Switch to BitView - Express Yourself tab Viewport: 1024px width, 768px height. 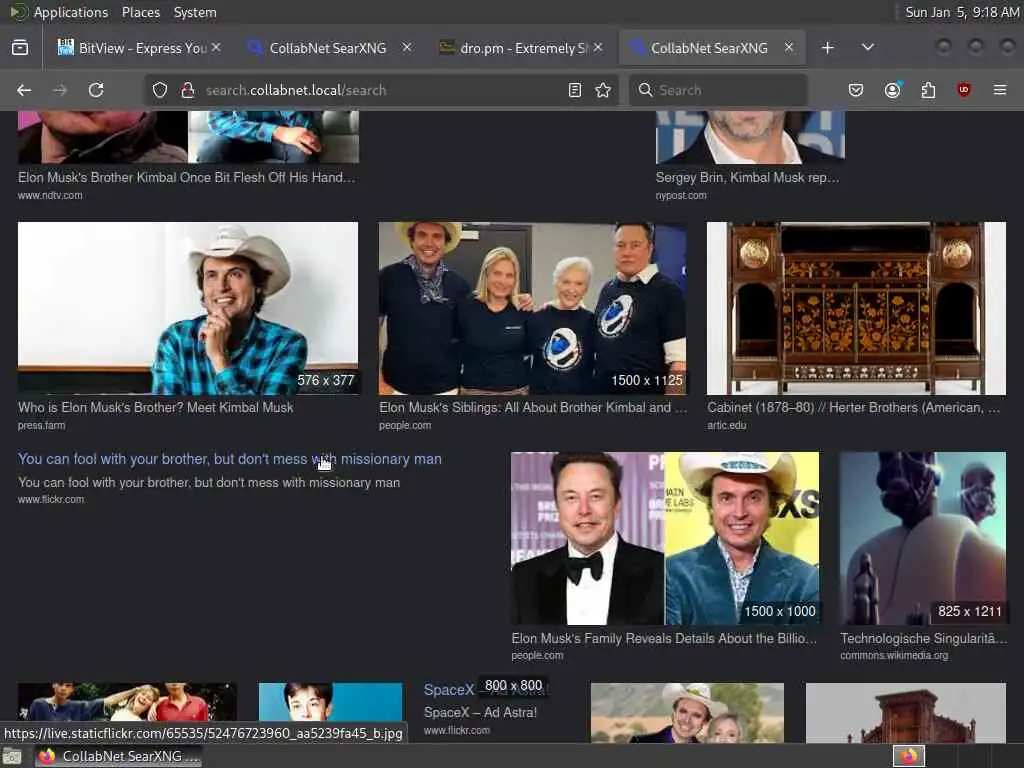[x=139, y=48]
